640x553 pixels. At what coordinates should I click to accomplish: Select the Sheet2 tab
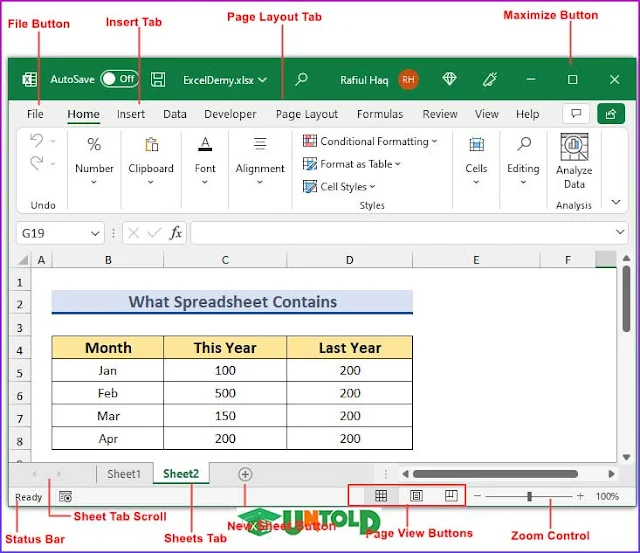tap(181, 473)
